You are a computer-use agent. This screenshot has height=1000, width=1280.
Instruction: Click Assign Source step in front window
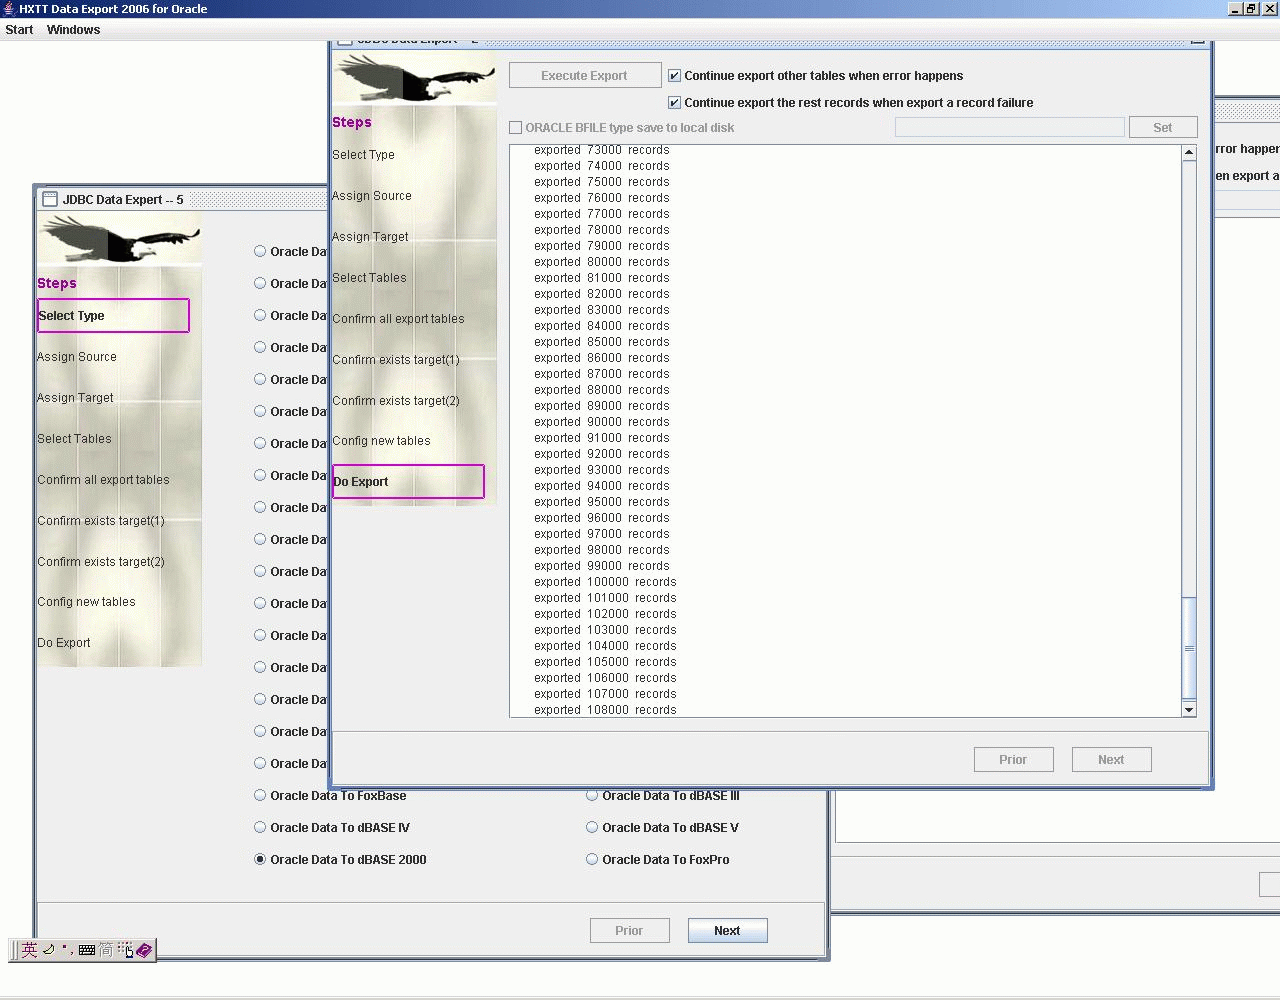click(x=372, y=196)
